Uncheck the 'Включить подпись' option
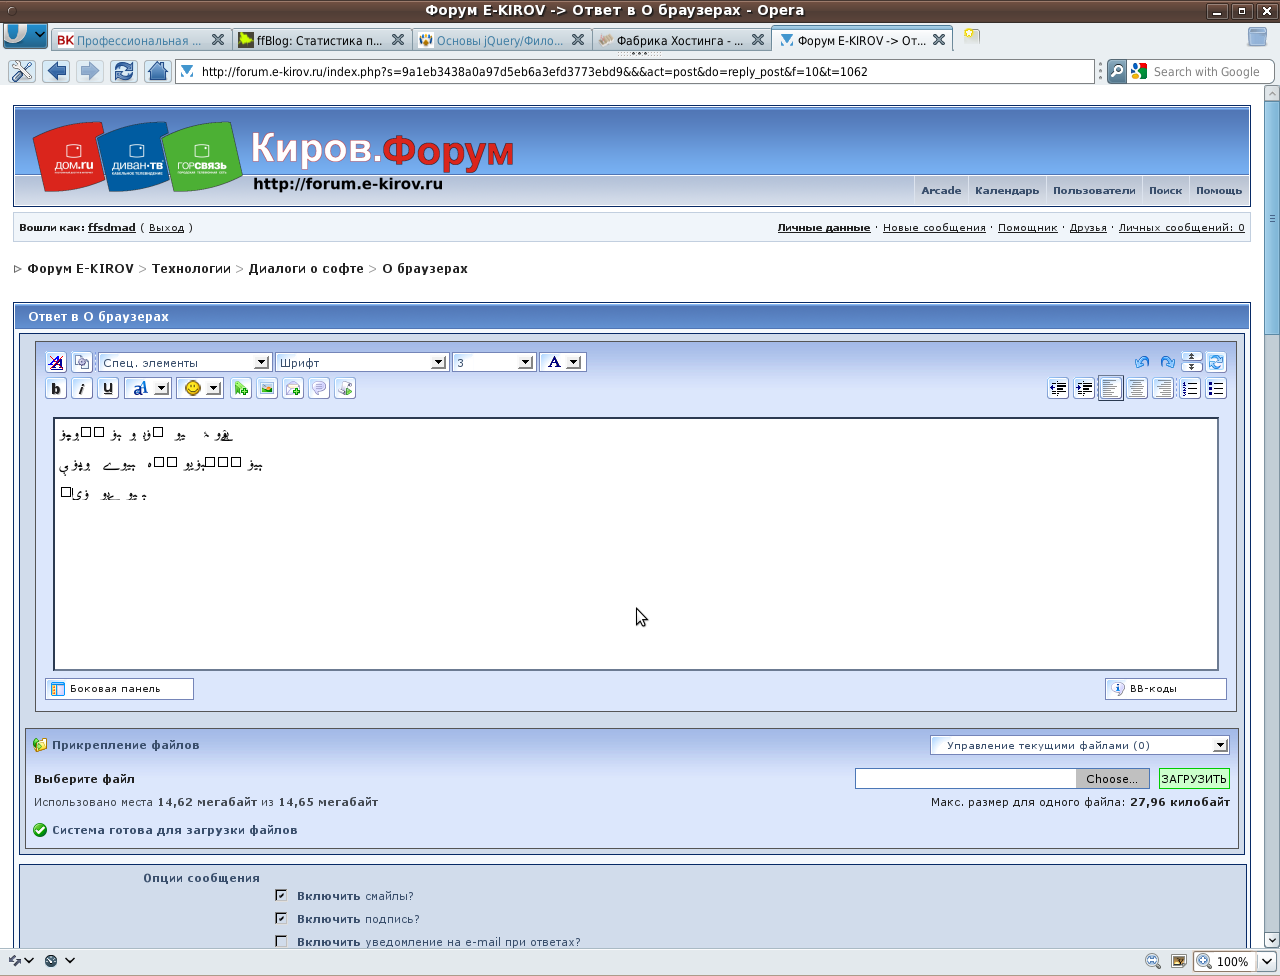The height and width of the screenshot is (976, 1280). [x=281, y=918]
